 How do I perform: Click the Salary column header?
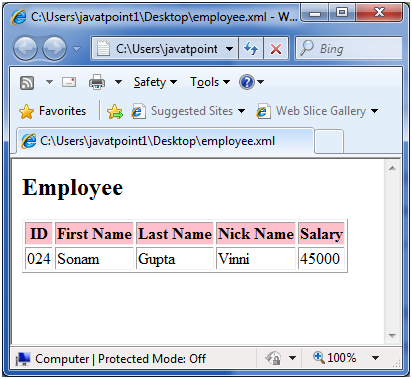tap(321, 234)
